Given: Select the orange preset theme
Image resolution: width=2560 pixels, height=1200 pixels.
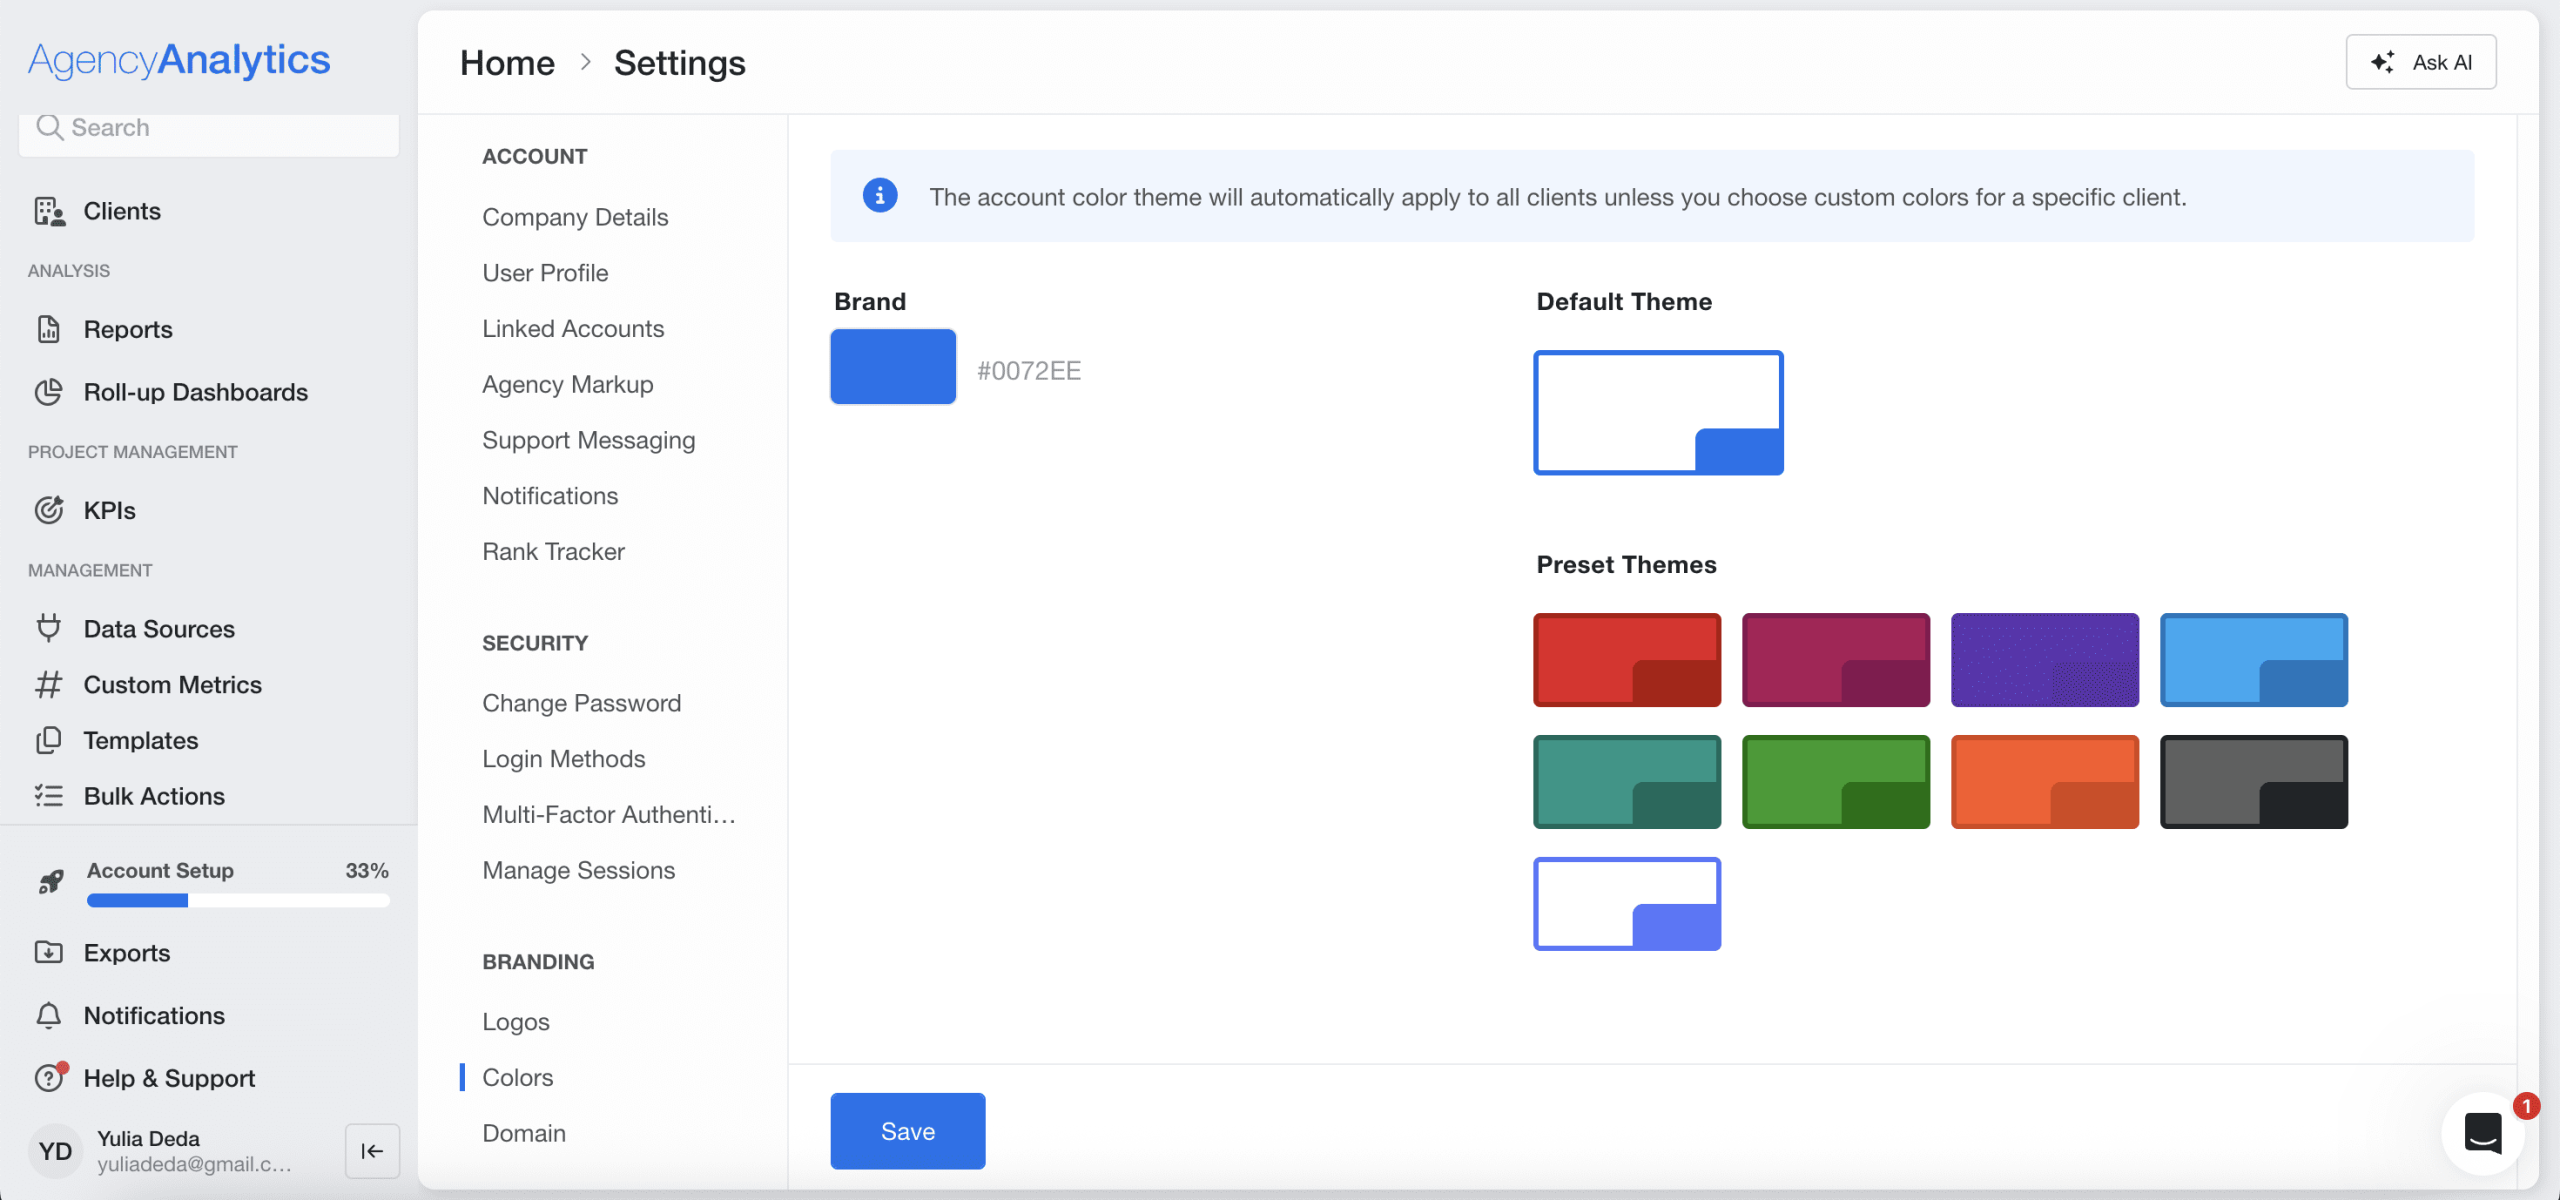Looking at the screenshot, I should tap(2045, 782).
